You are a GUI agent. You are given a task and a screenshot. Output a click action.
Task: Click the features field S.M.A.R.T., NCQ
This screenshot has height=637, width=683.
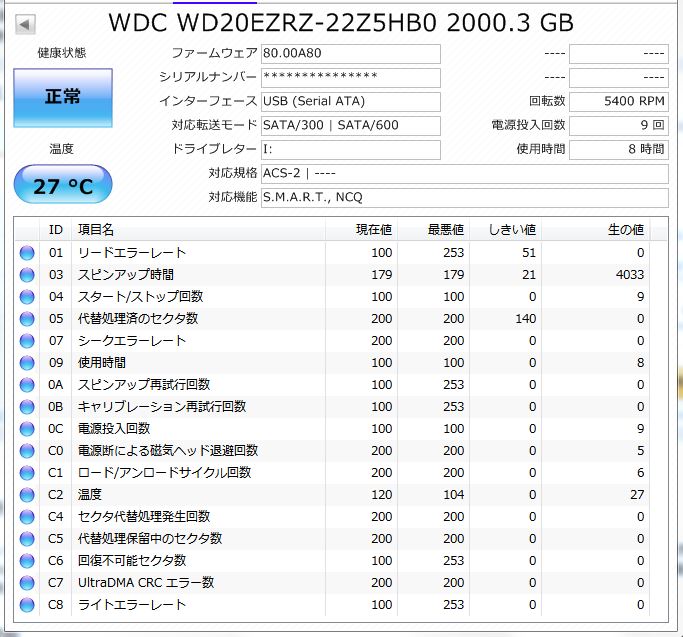[x=464, y=197]
